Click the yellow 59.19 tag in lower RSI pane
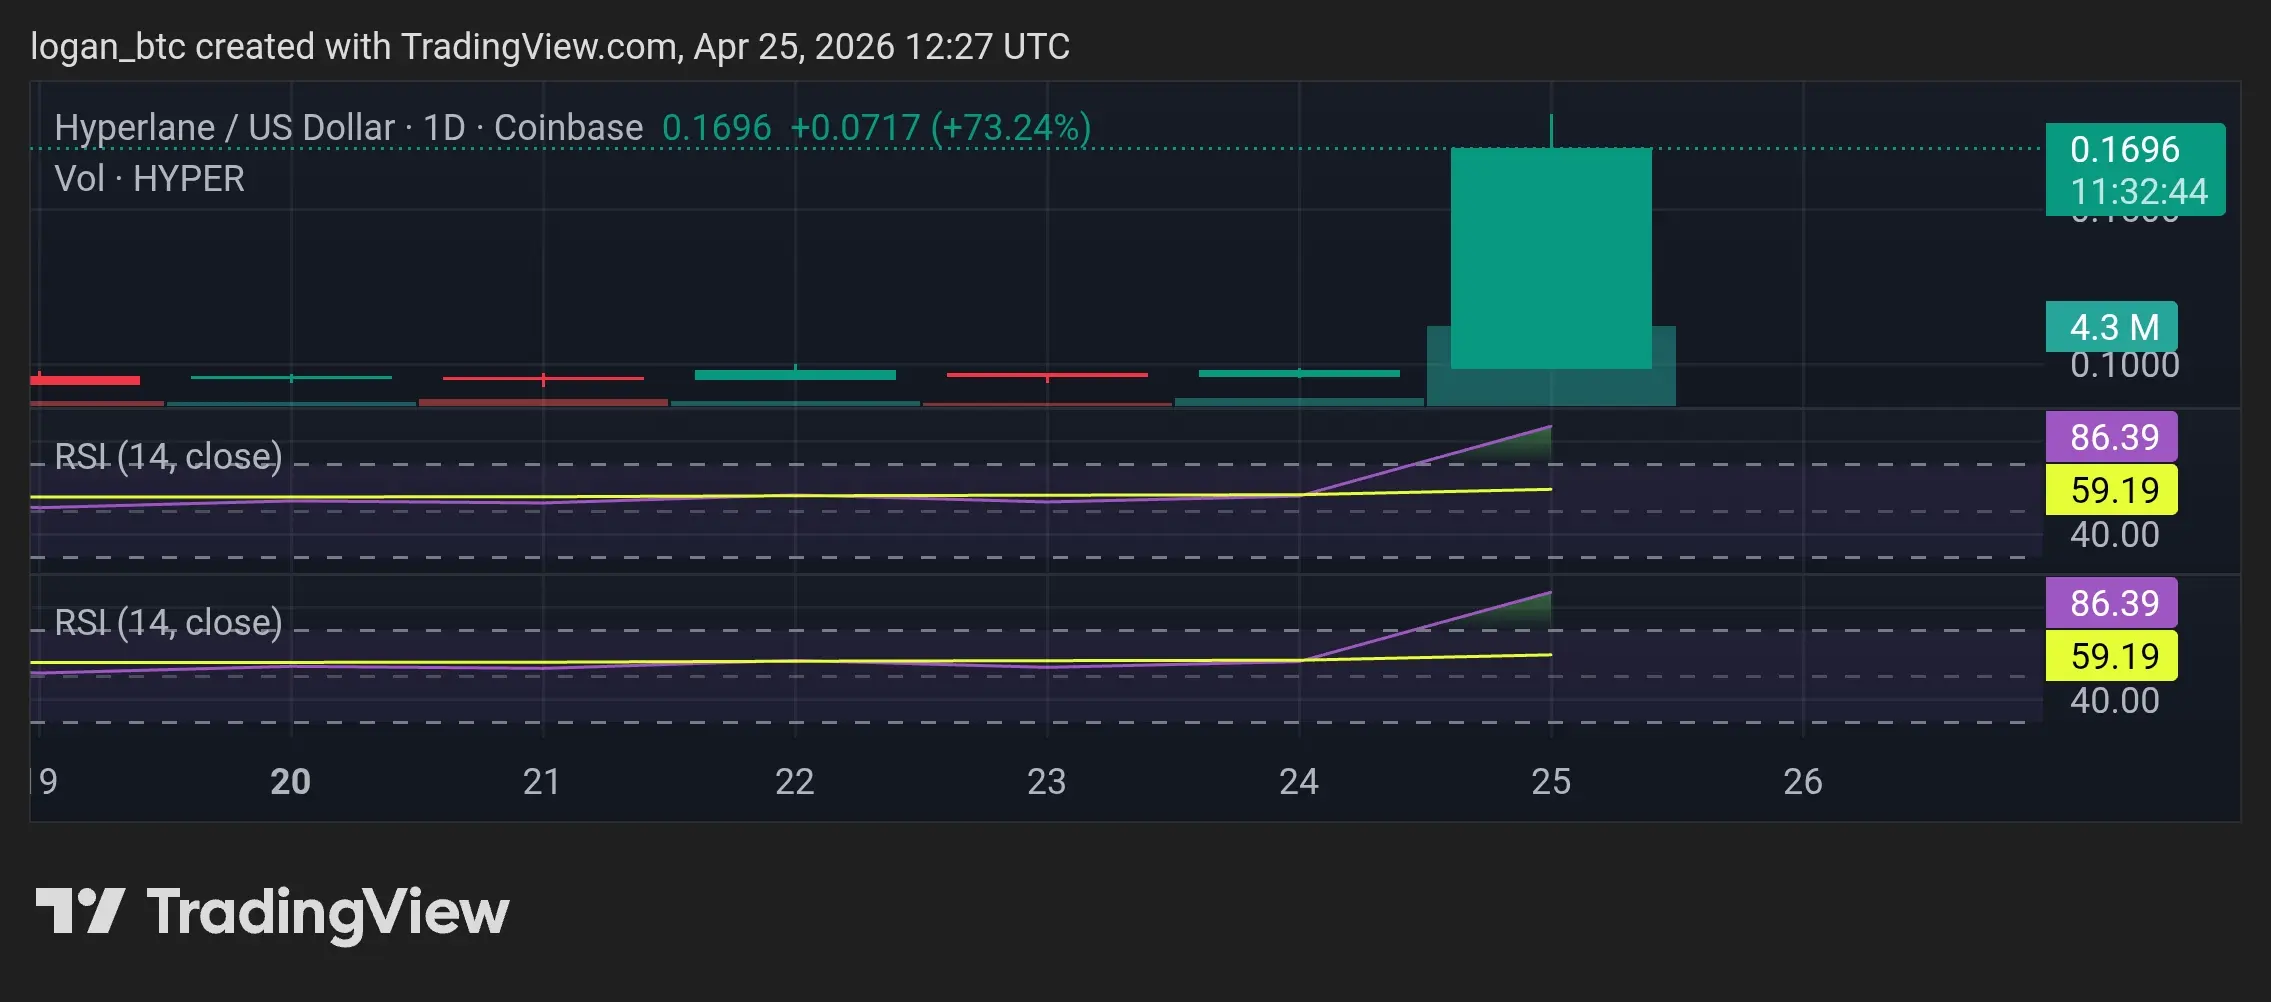The image size is (2271, 1002). [2111, 656]
